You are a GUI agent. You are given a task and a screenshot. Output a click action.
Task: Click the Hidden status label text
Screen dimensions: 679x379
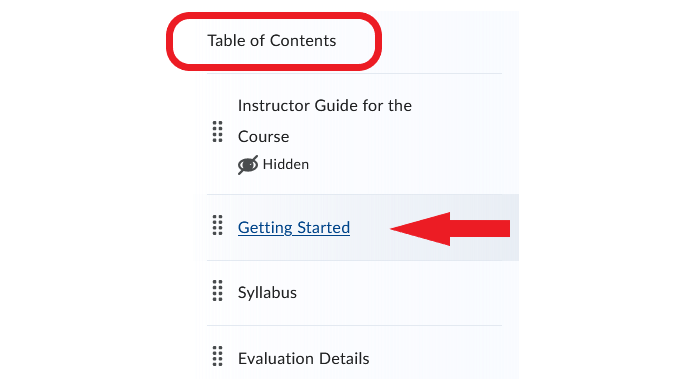point(286,165)
